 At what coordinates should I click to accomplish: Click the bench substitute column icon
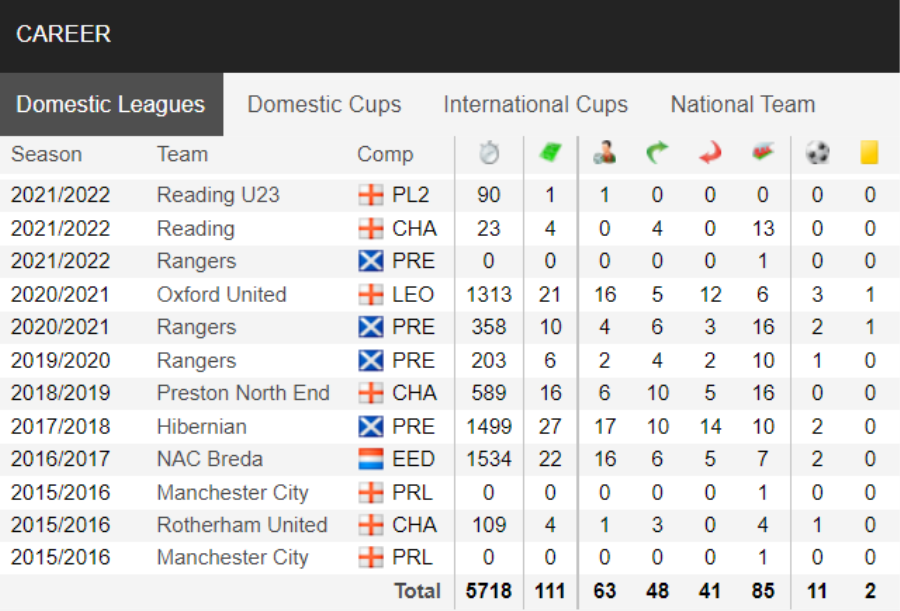[x=763, y=153]
